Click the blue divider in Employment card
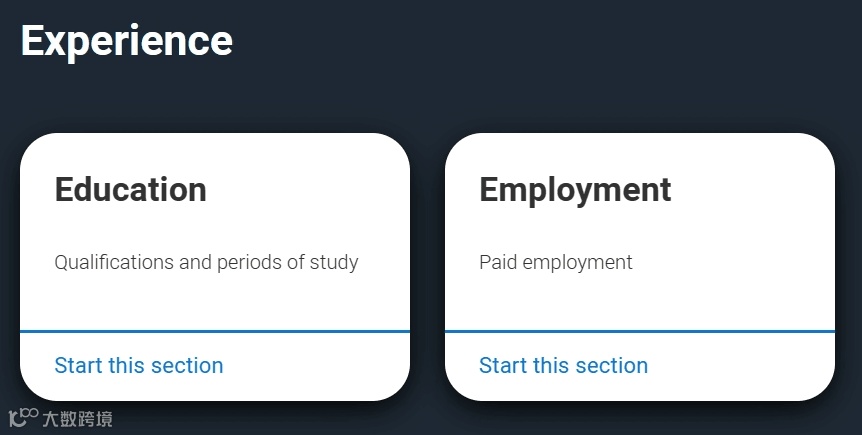This screenshot has height=435, width=862. (640, 331)
